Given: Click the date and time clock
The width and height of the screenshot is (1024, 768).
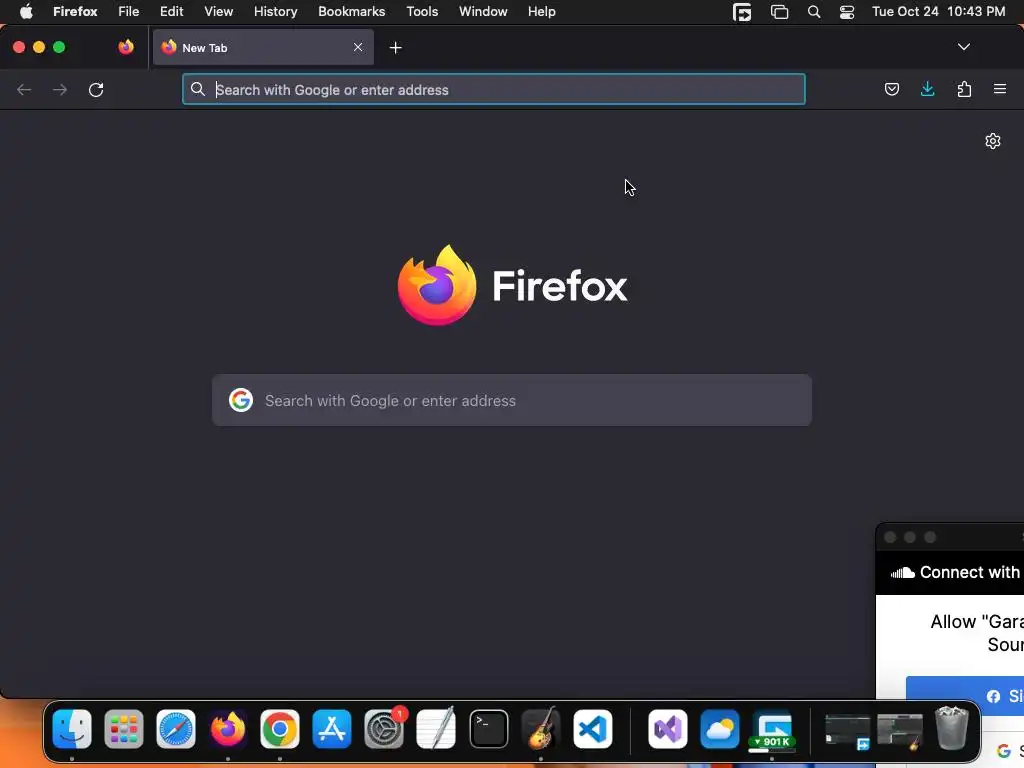Looking at the screenshot, I should tap(938, 12).
